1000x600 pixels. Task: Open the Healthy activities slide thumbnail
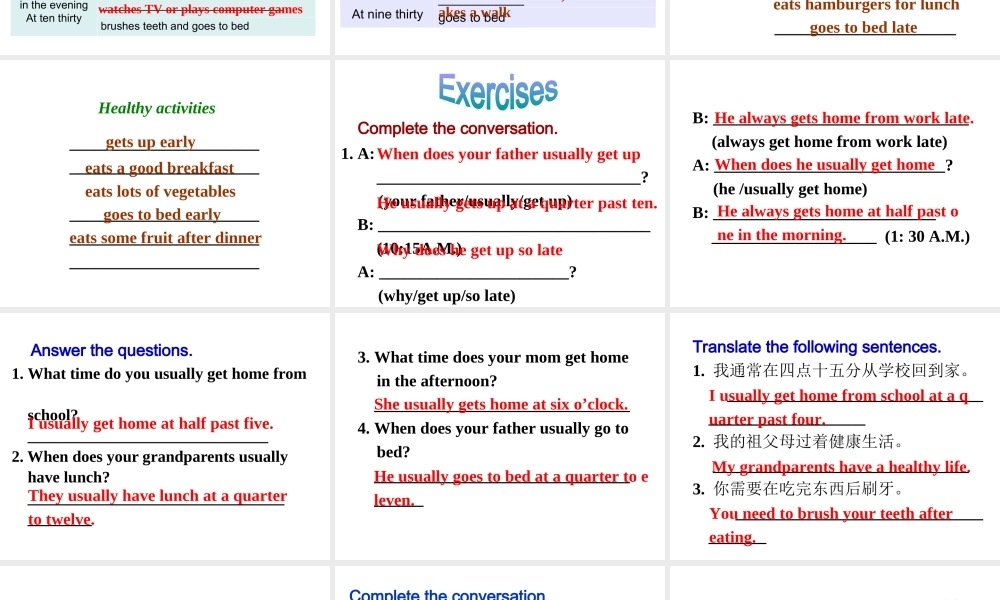coord(165,183)
